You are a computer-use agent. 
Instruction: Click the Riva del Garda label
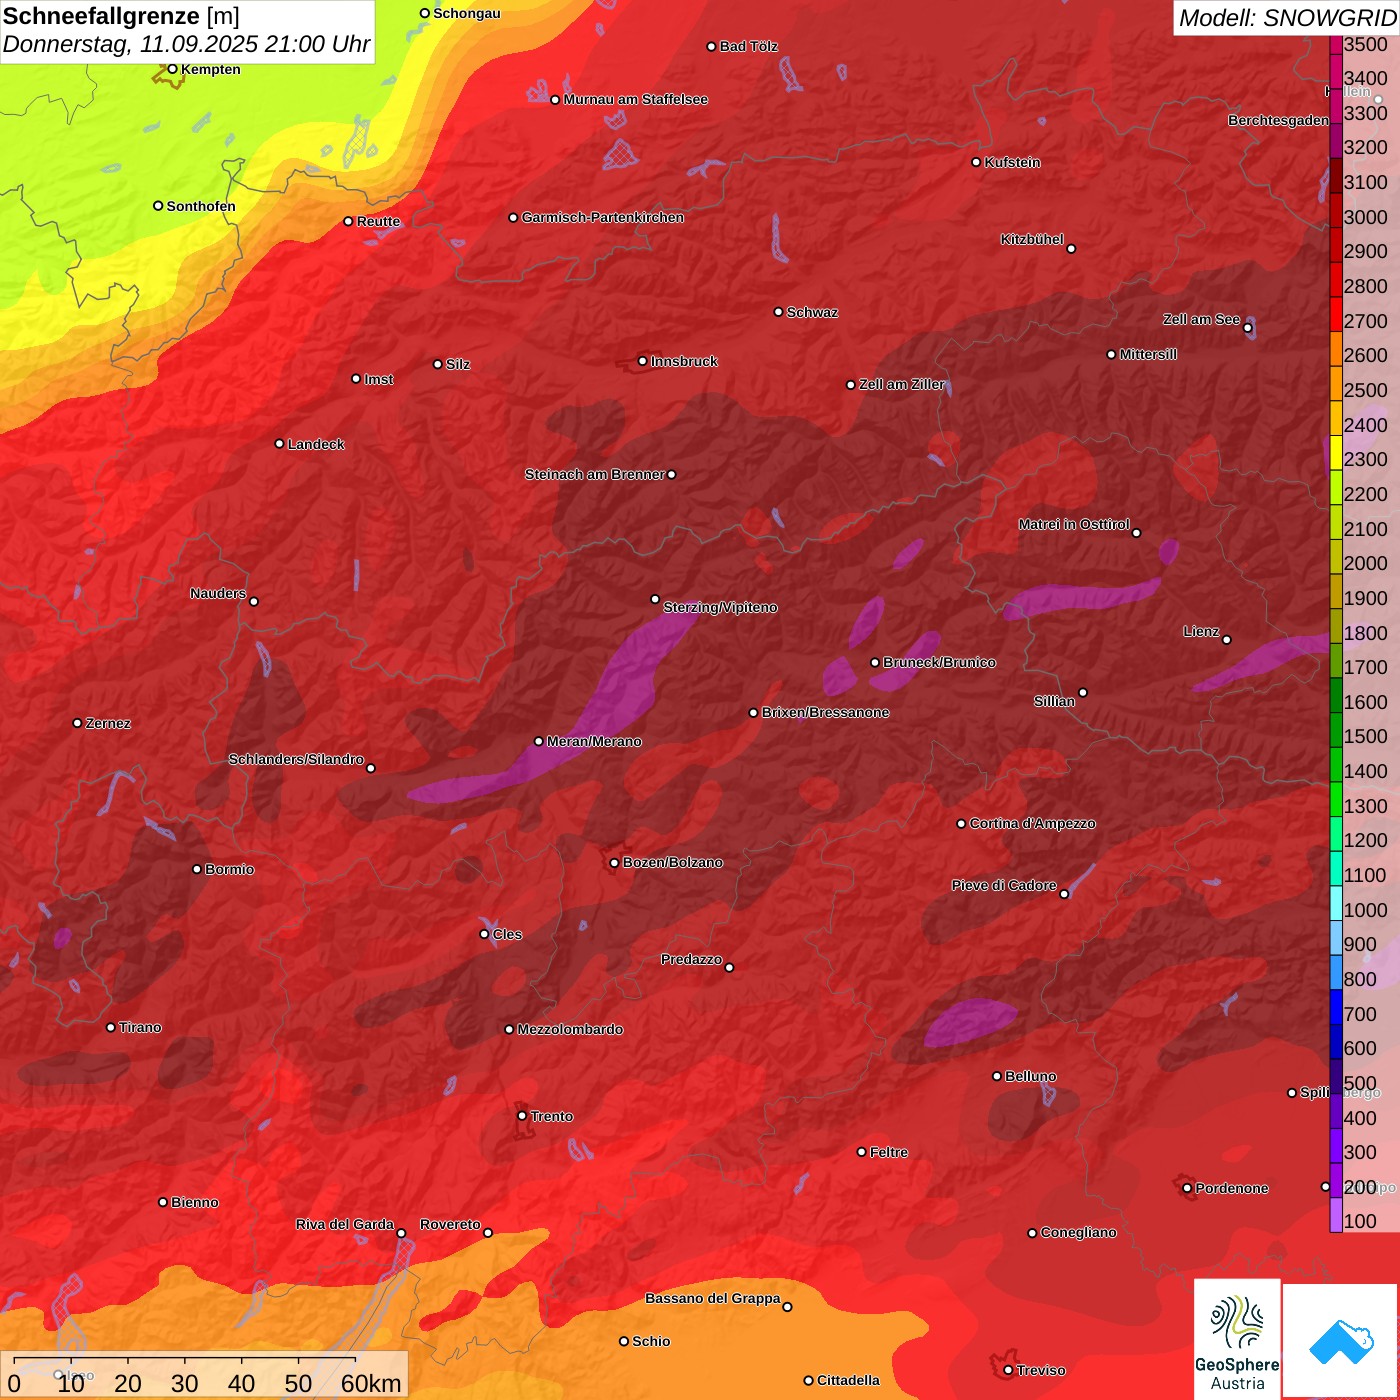345,1224
